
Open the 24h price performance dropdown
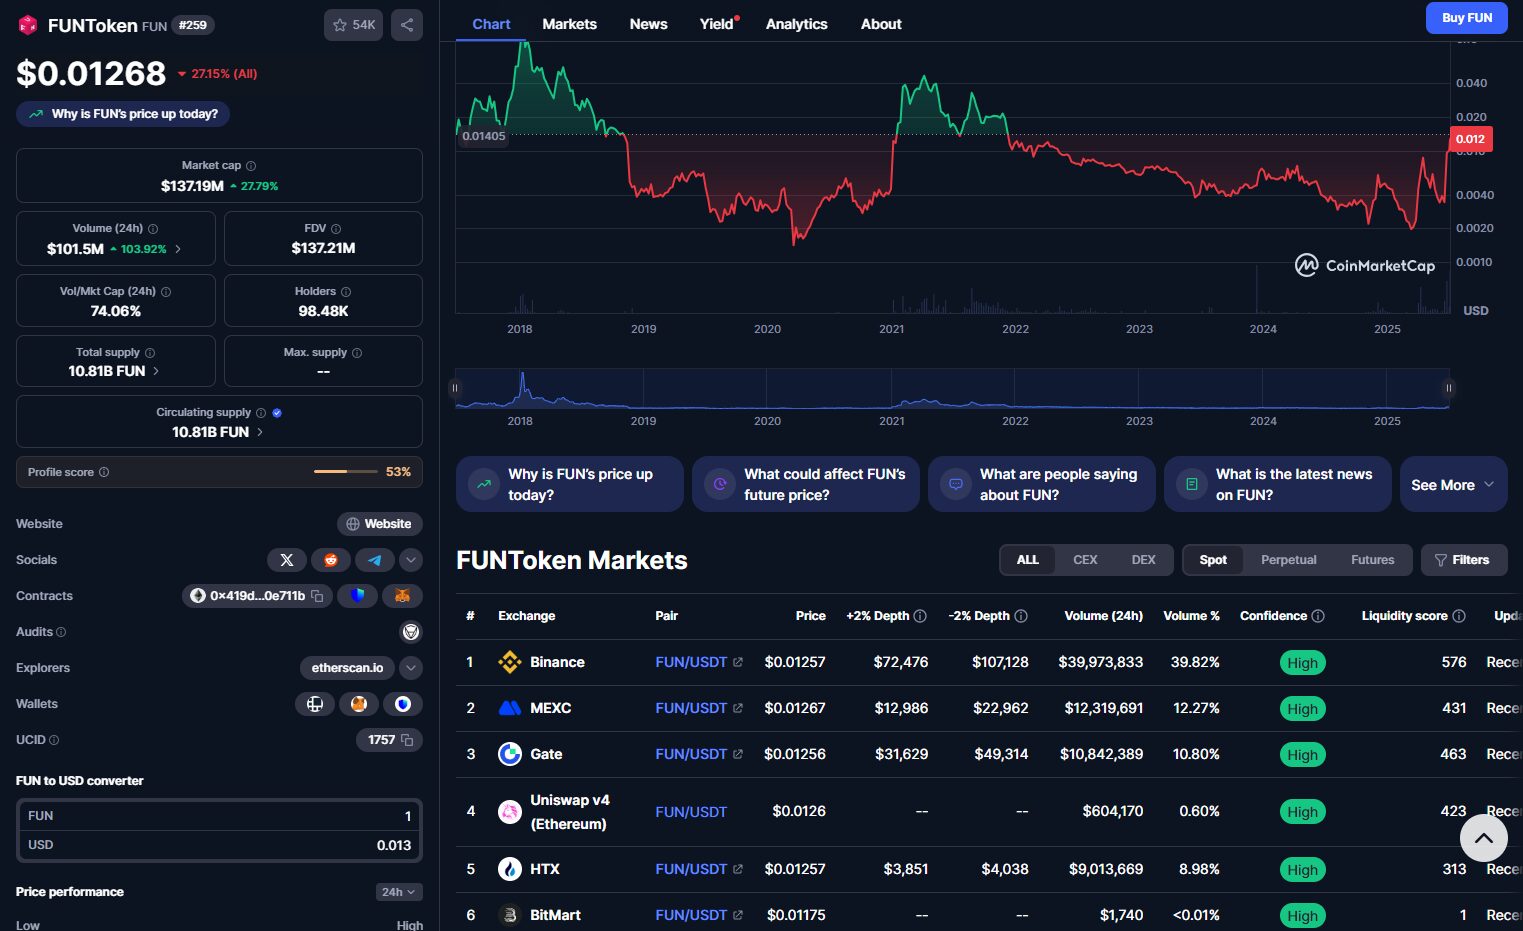pyautogui.click(x=398, y=892)
